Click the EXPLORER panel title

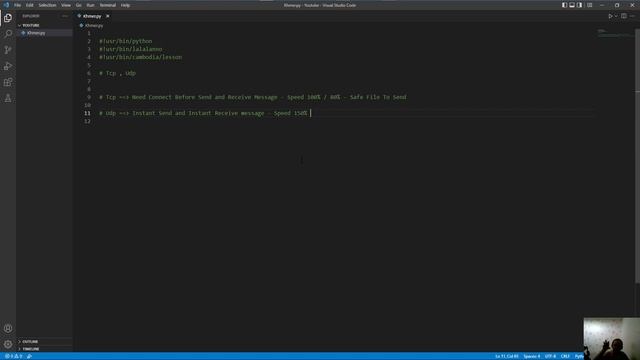pos(31,16)
